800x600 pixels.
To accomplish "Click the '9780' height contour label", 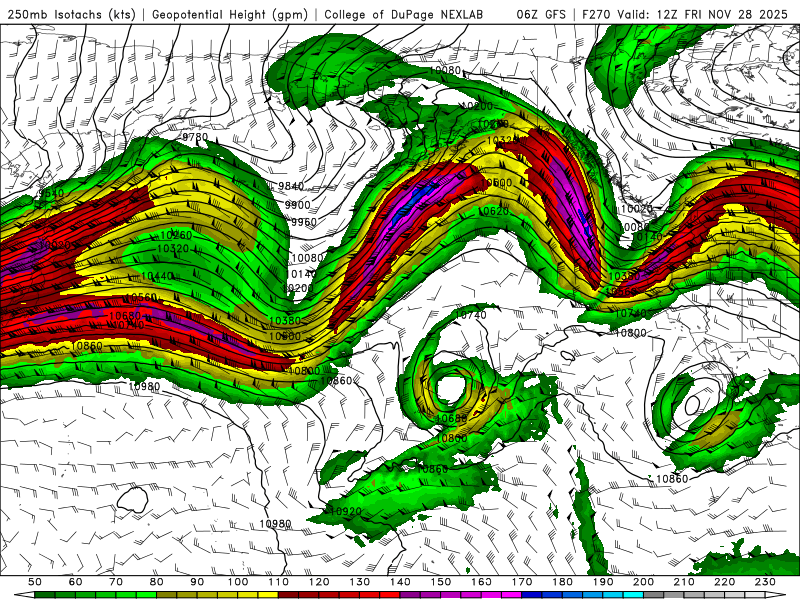I will click(x=195, y=137).
